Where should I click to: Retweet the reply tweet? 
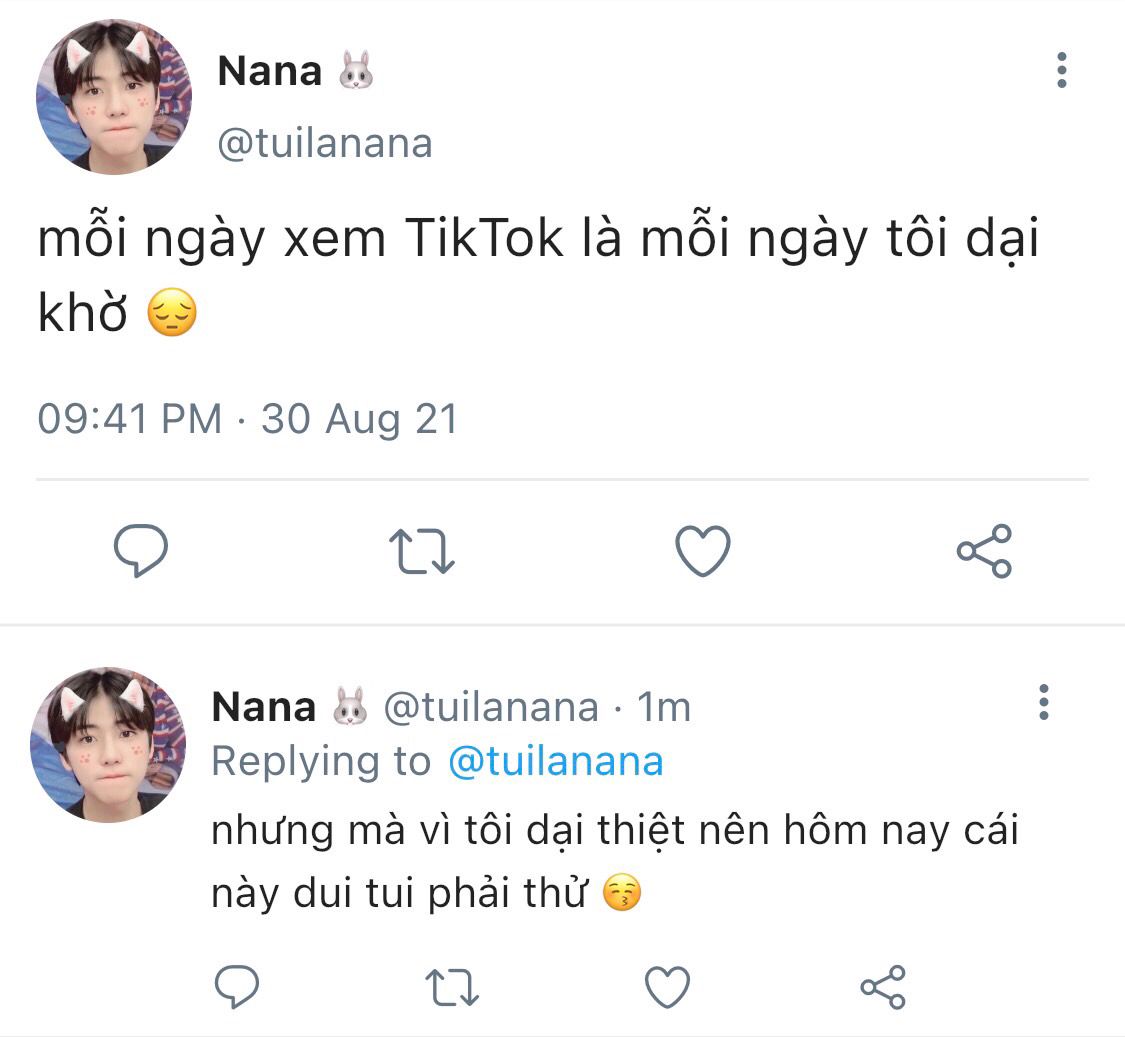pyautogui.click(x=452, y=987)
